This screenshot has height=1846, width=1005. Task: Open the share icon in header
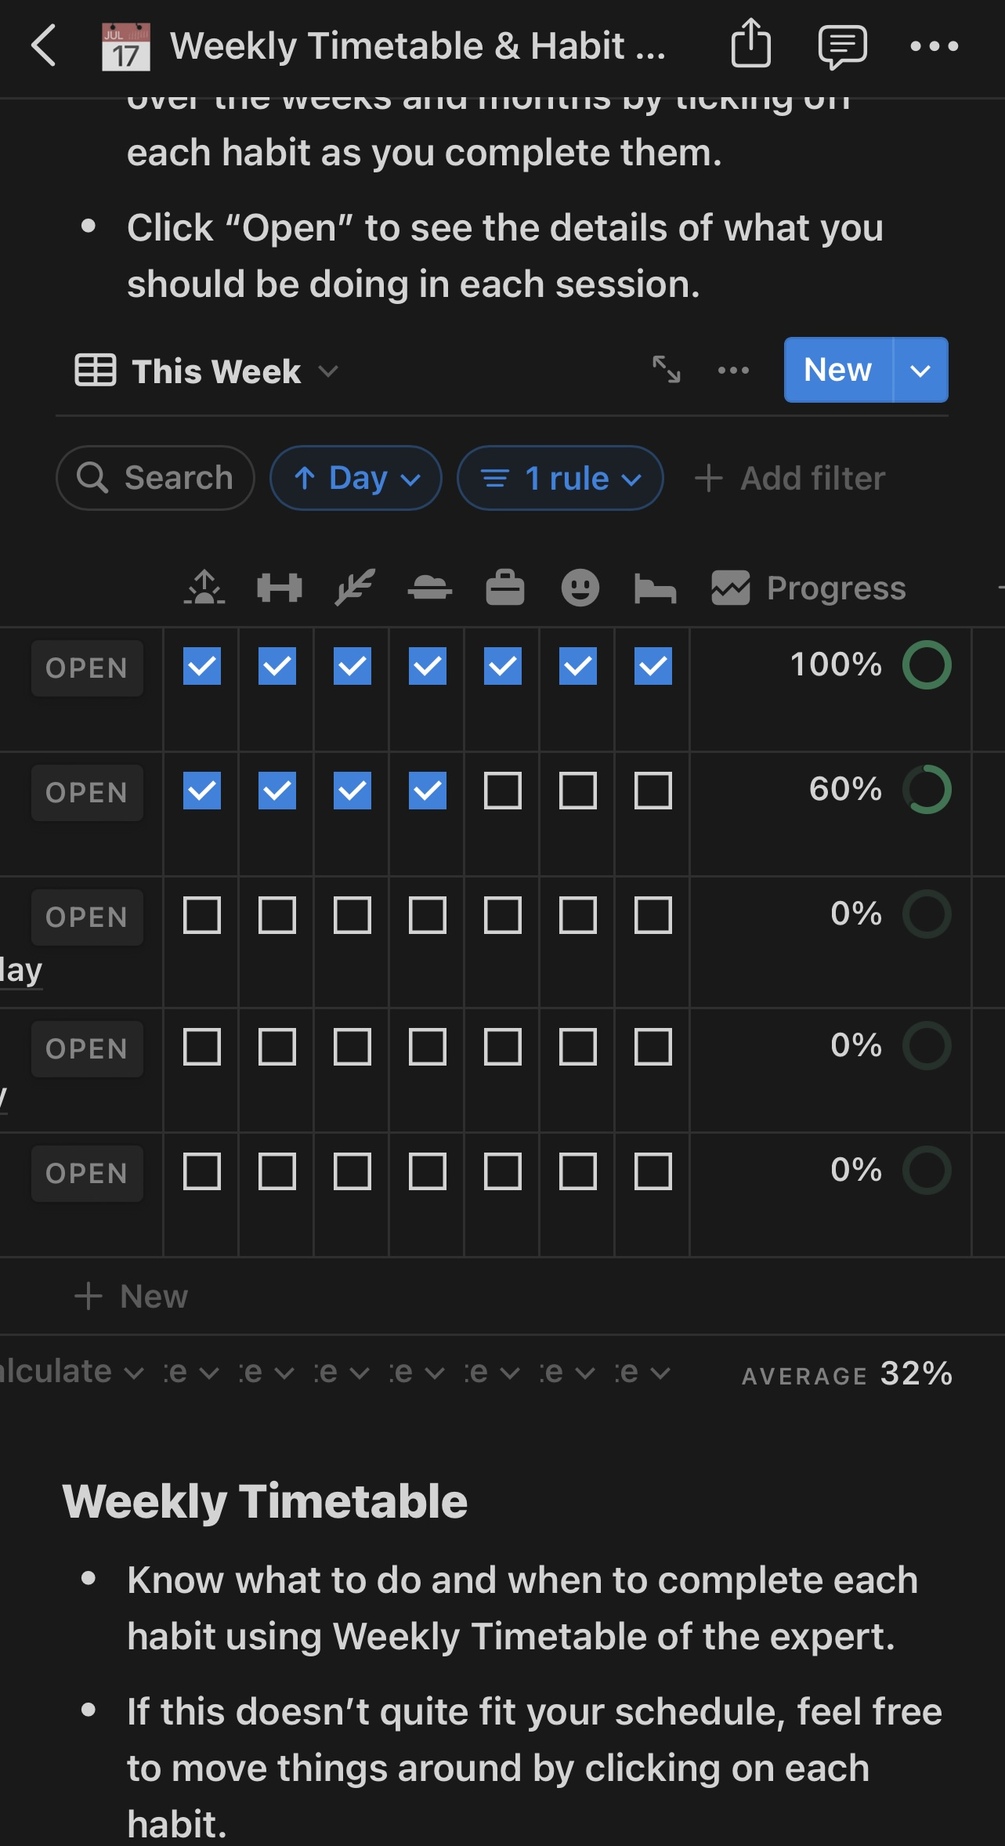pyautogui.click(x=750, y=45)
